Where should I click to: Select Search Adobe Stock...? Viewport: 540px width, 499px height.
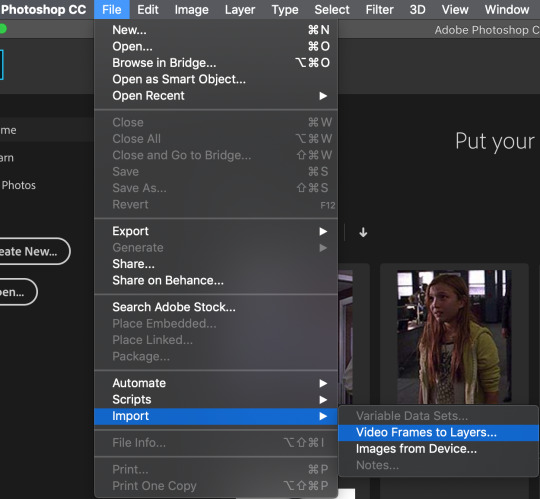(216, 307)
